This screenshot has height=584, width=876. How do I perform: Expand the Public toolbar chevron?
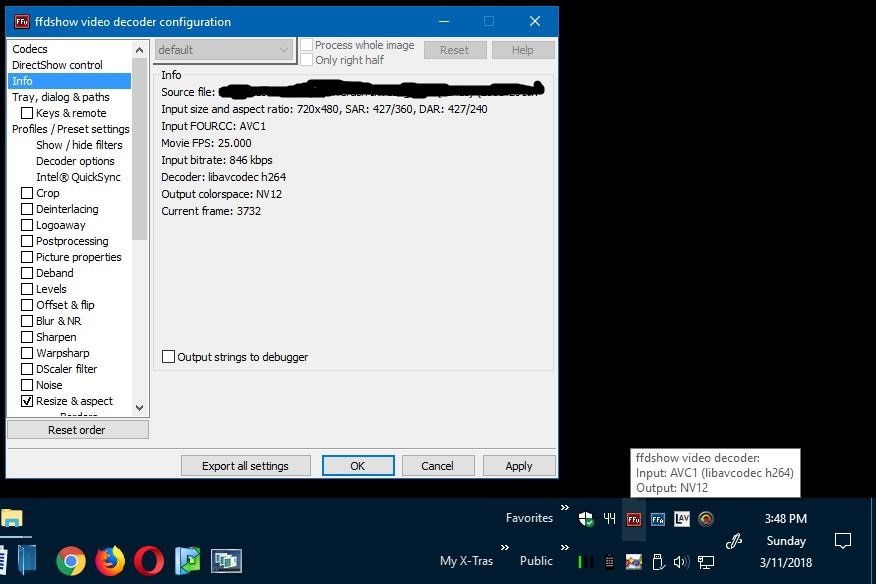pos(565,548)
